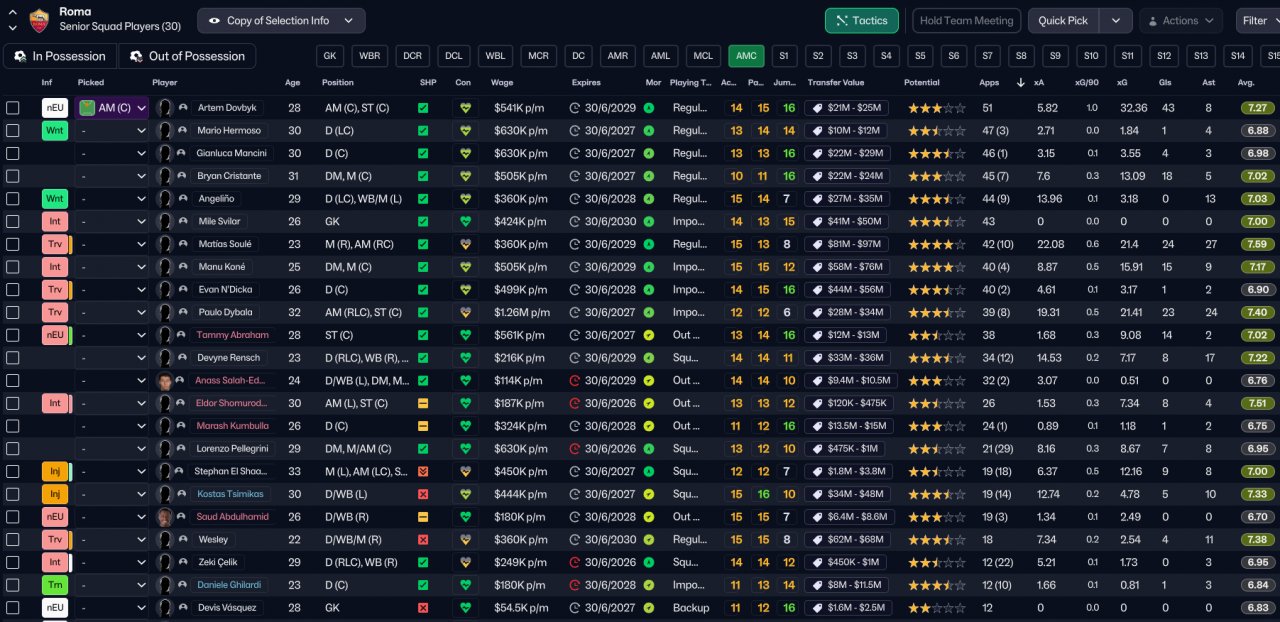The width and height of the screenshot is (1280, 622).
Task: Click the person icon beside Mario Hermoso
Action: [x=182, y=130]
